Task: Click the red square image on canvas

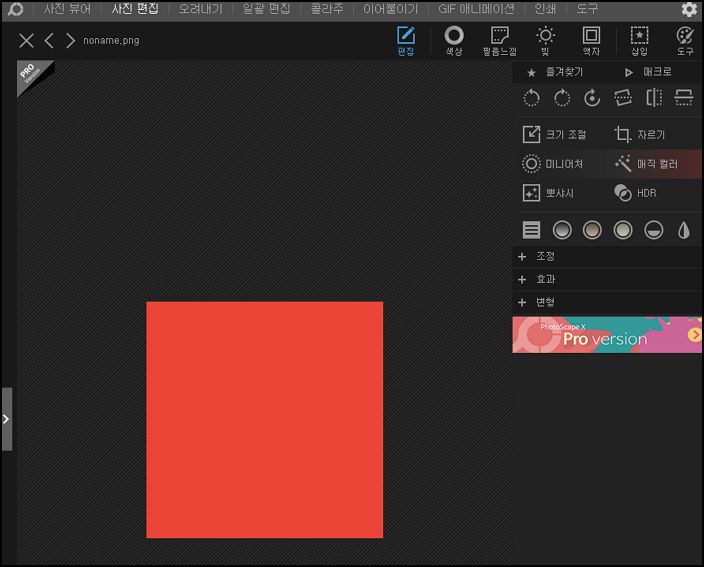Action: coord(264,420)
